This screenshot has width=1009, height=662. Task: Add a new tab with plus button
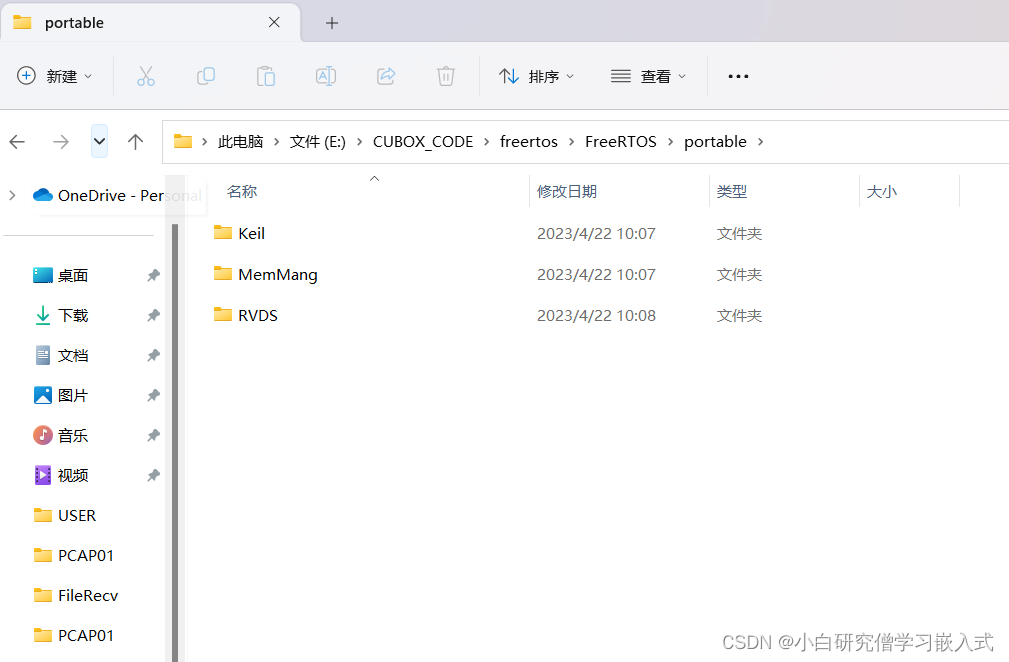click(331, 23)
